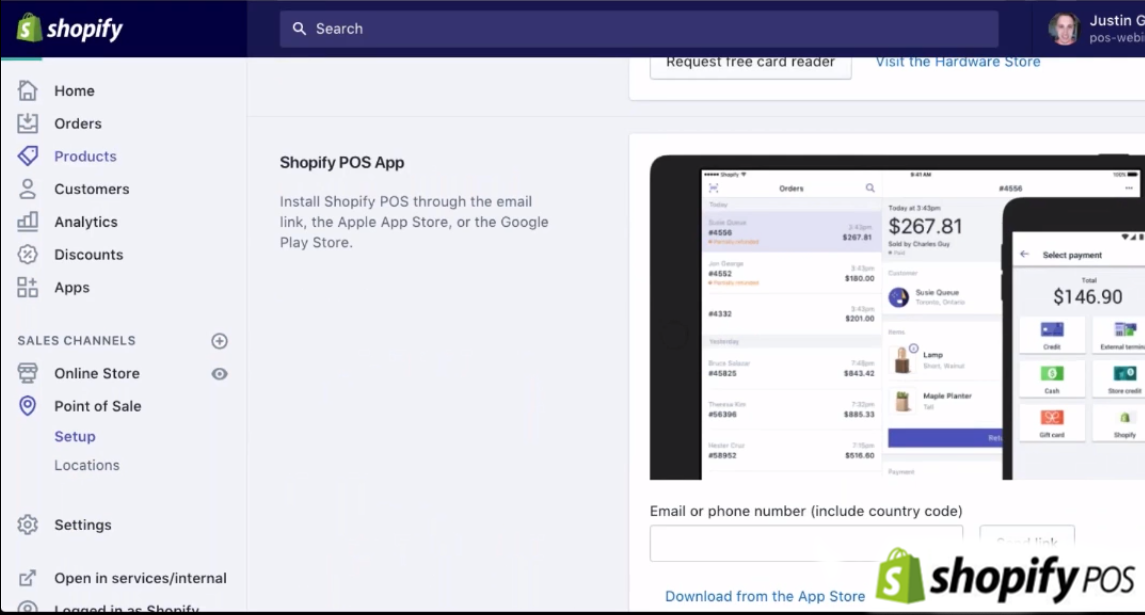Click the Apps grid icon
Screen dimensions: 1145x615
pos(28,288)
